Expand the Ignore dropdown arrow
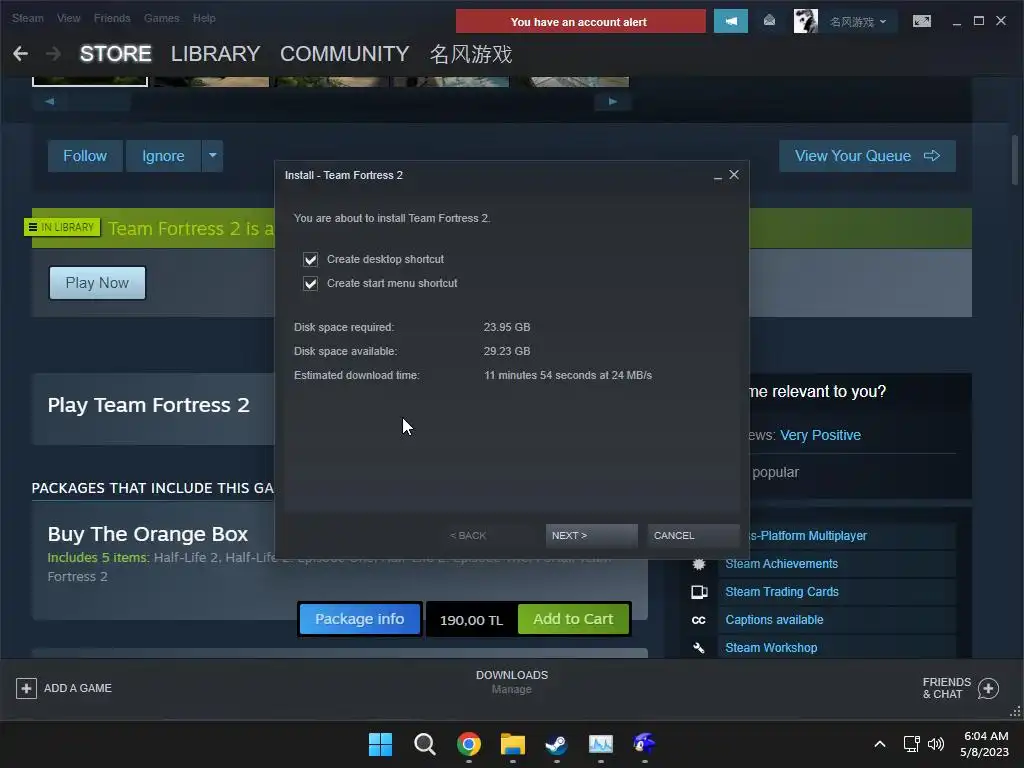Screen dimensions: 1024x768 coord(212,156)
